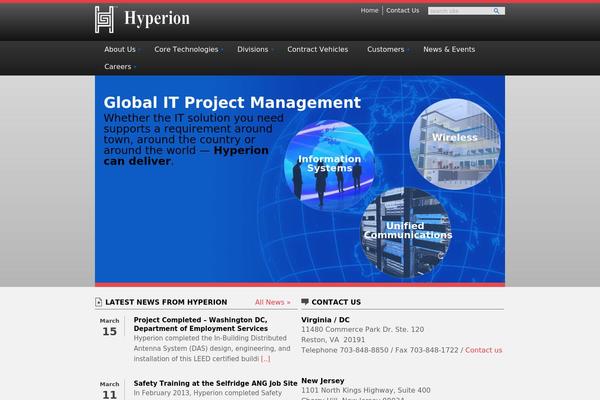Open the About Us menu

click(120, 49)
